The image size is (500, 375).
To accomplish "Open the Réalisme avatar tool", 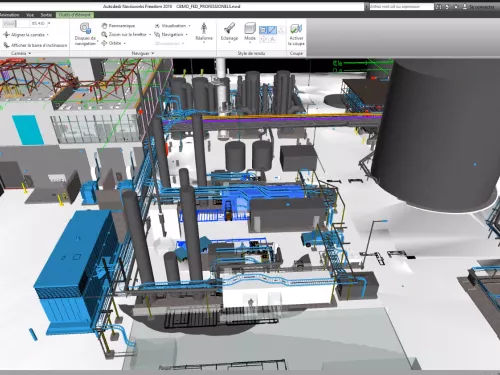I will (204, 32).
